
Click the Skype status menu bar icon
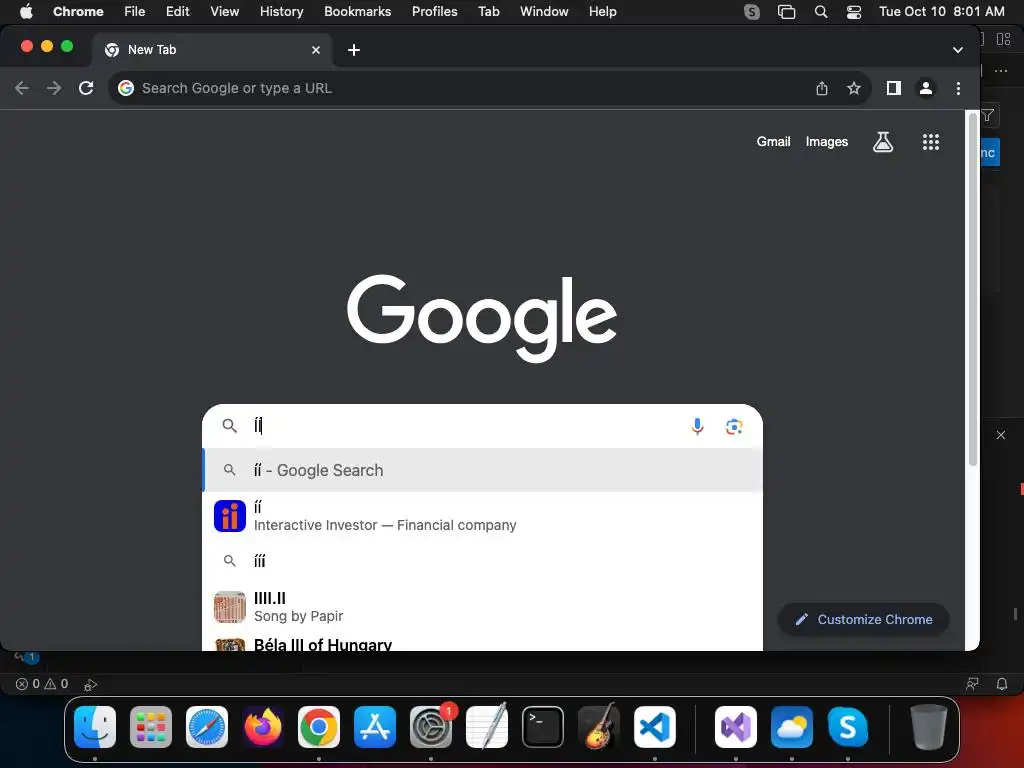tap(752, 12)
